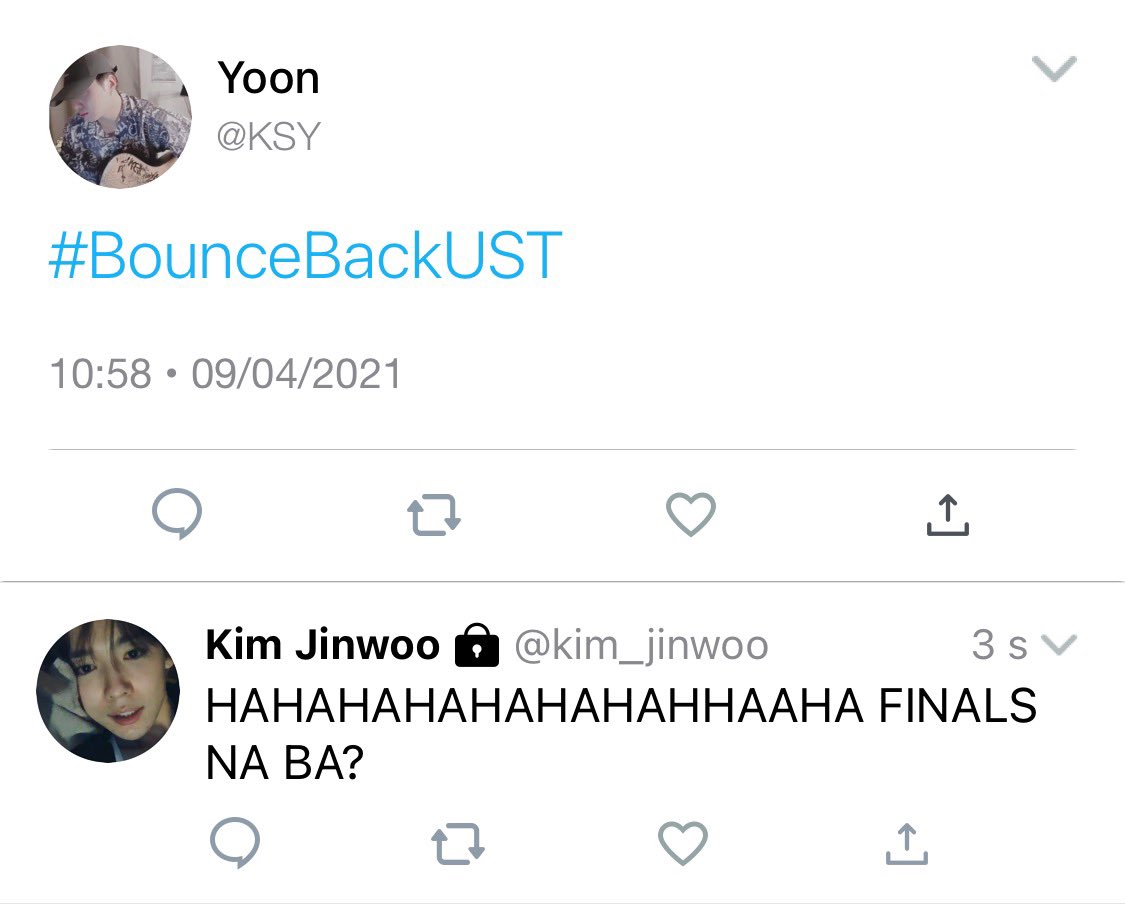Reply to Yoon's main tweet

(x=177, y=514)
